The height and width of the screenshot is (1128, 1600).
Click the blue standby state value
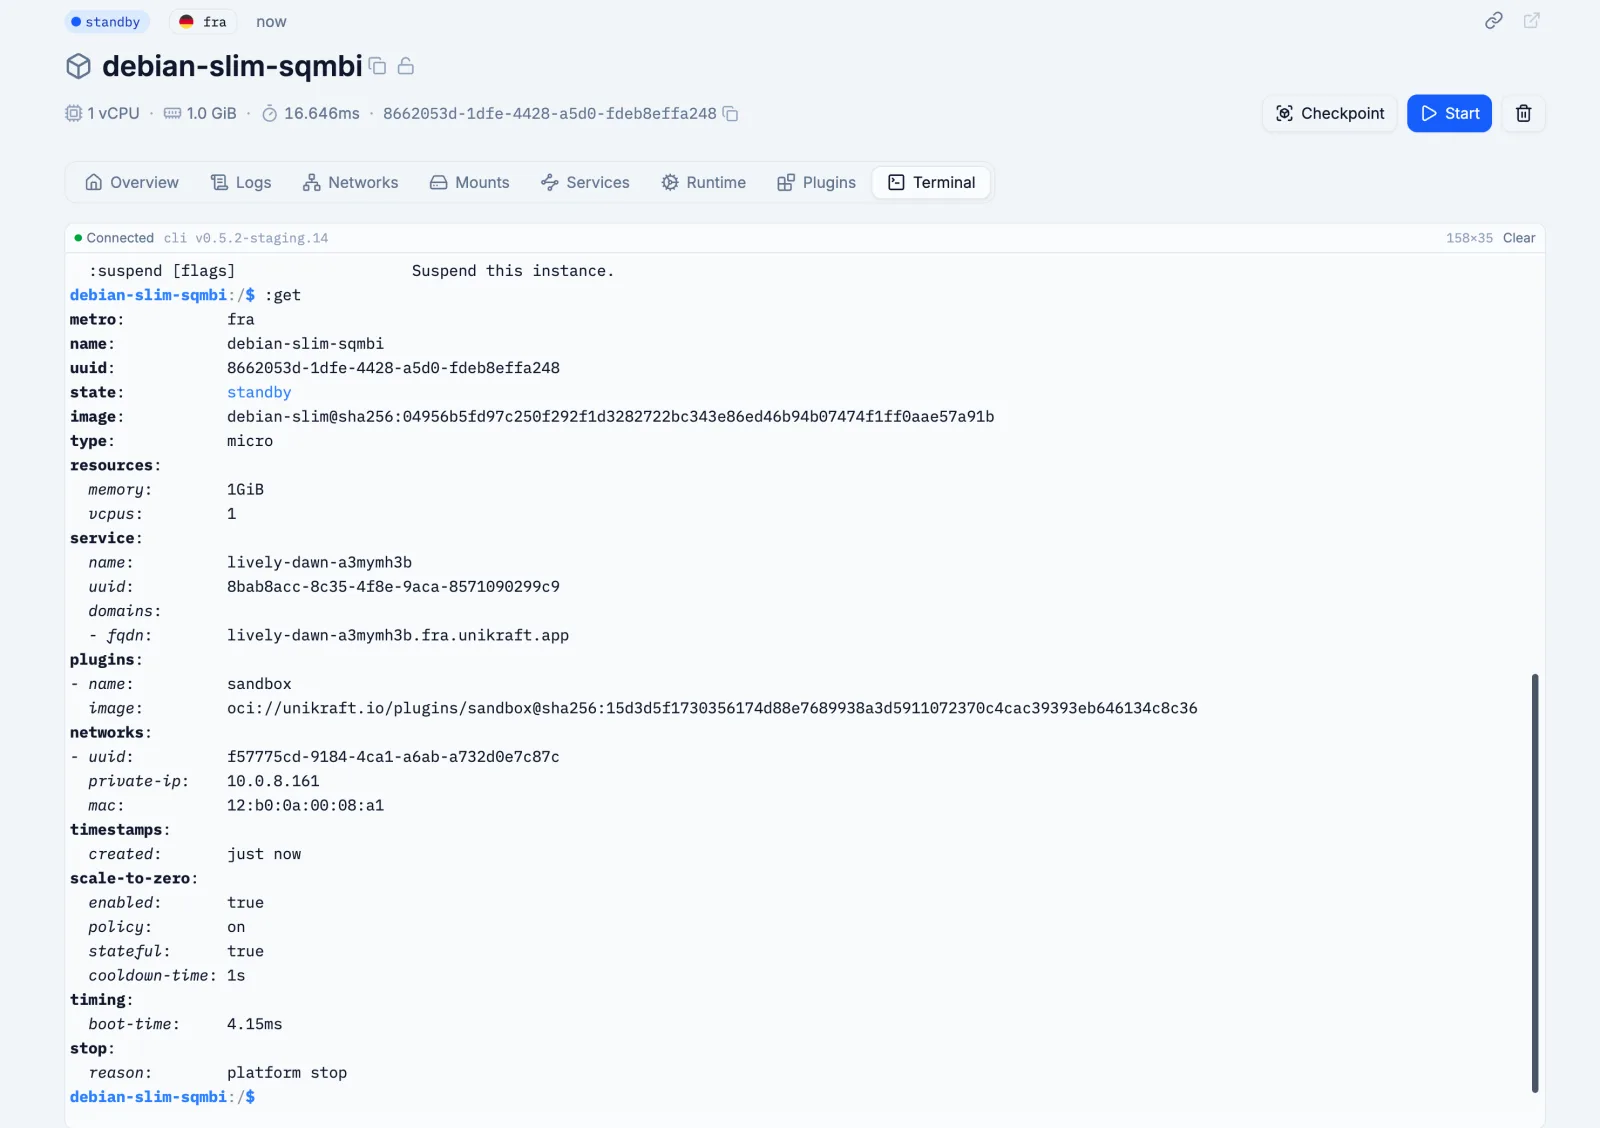point(259,392)
